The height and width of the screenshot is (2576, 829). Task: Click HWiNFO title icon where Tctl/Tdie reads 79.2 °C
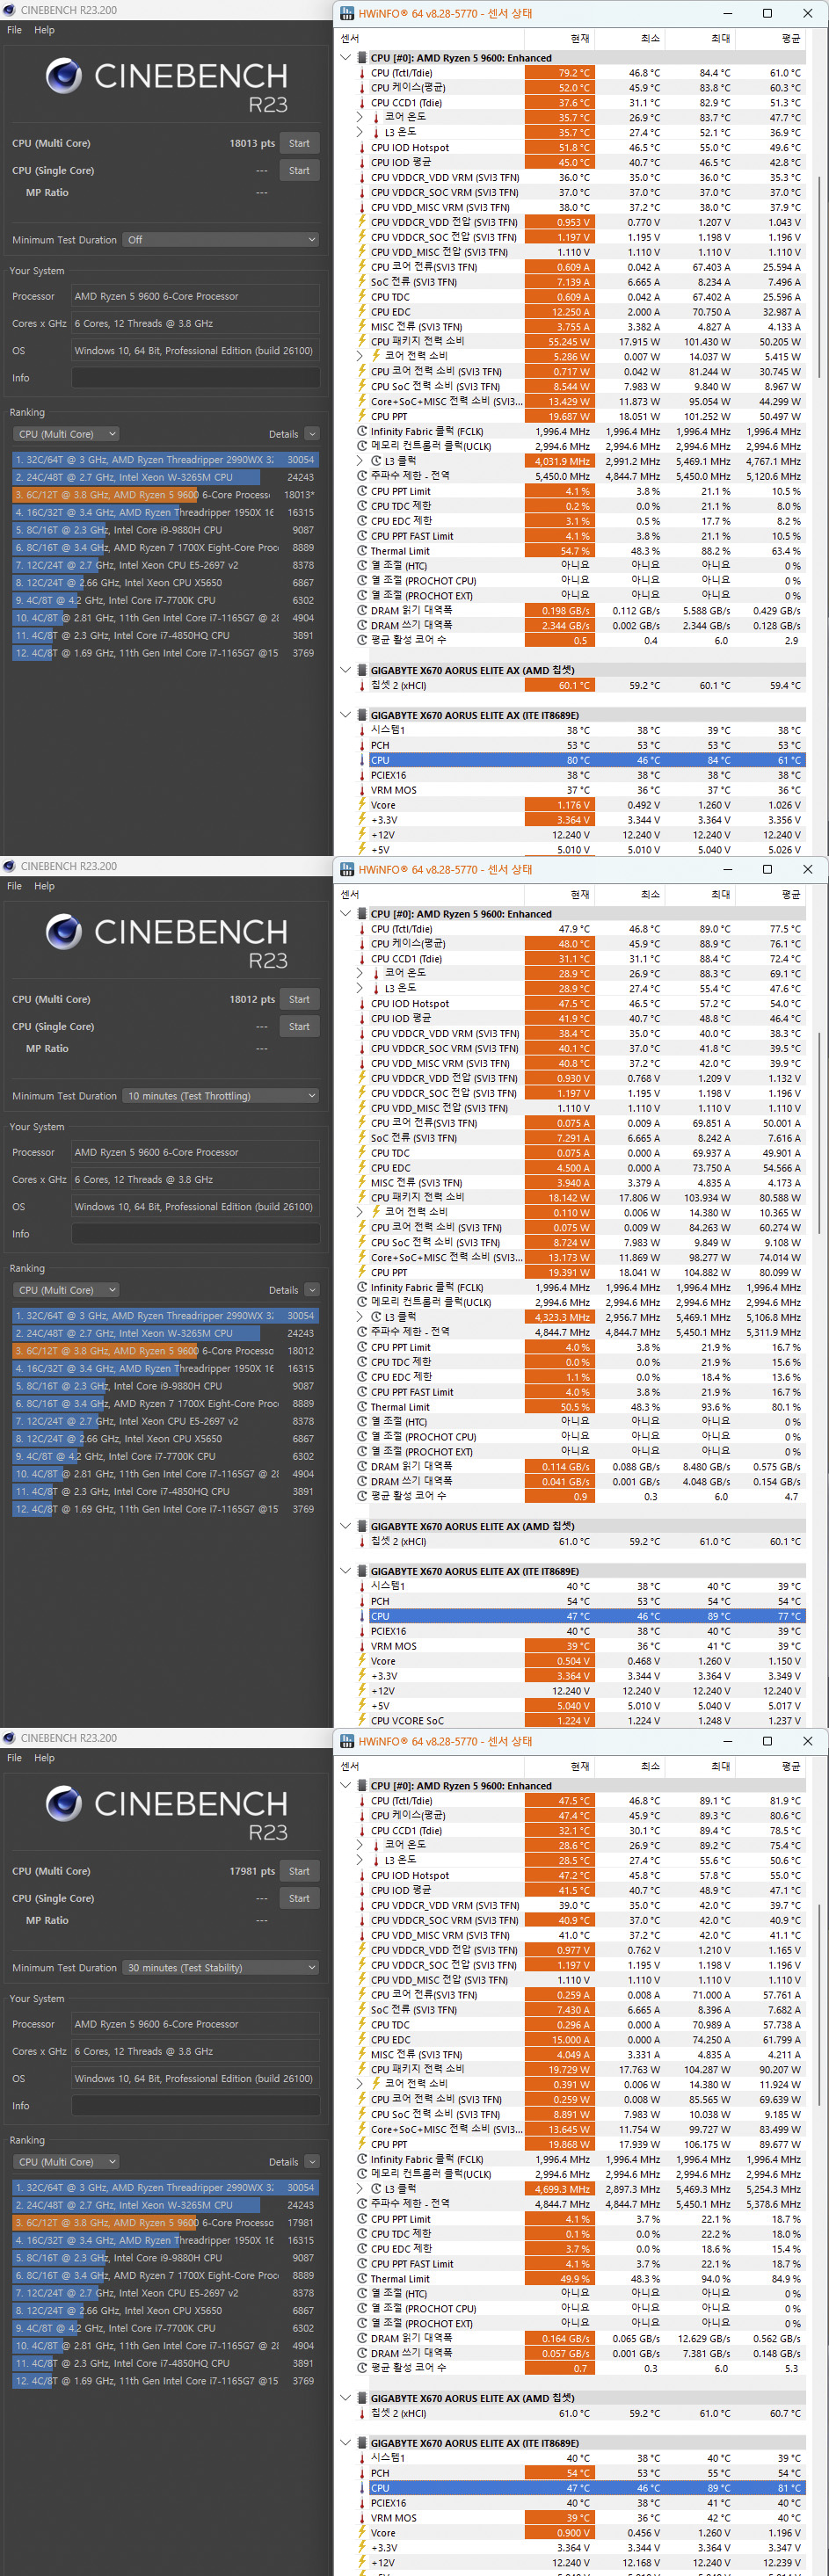347,13
